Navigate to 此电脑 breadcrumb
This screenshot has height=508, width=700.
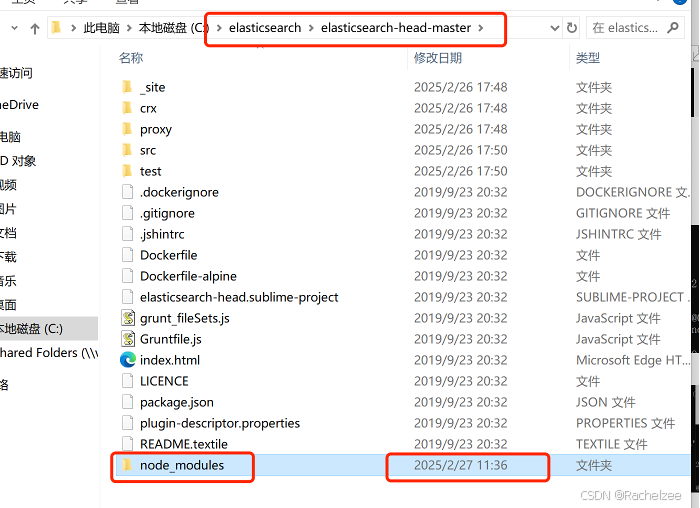point(101,28)
